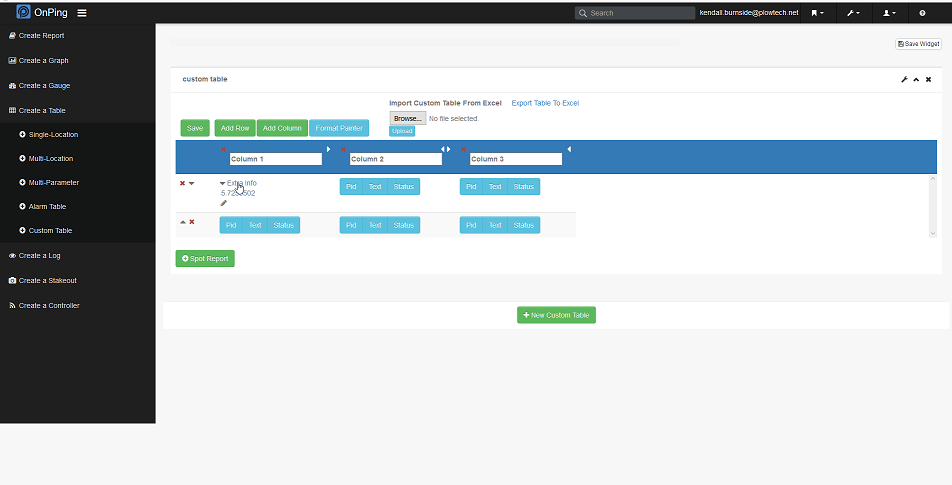The height and width of the screenshot is (485, 952).
Task: Follow the Export Table To Excel link
Action: [x=545, y=103]
